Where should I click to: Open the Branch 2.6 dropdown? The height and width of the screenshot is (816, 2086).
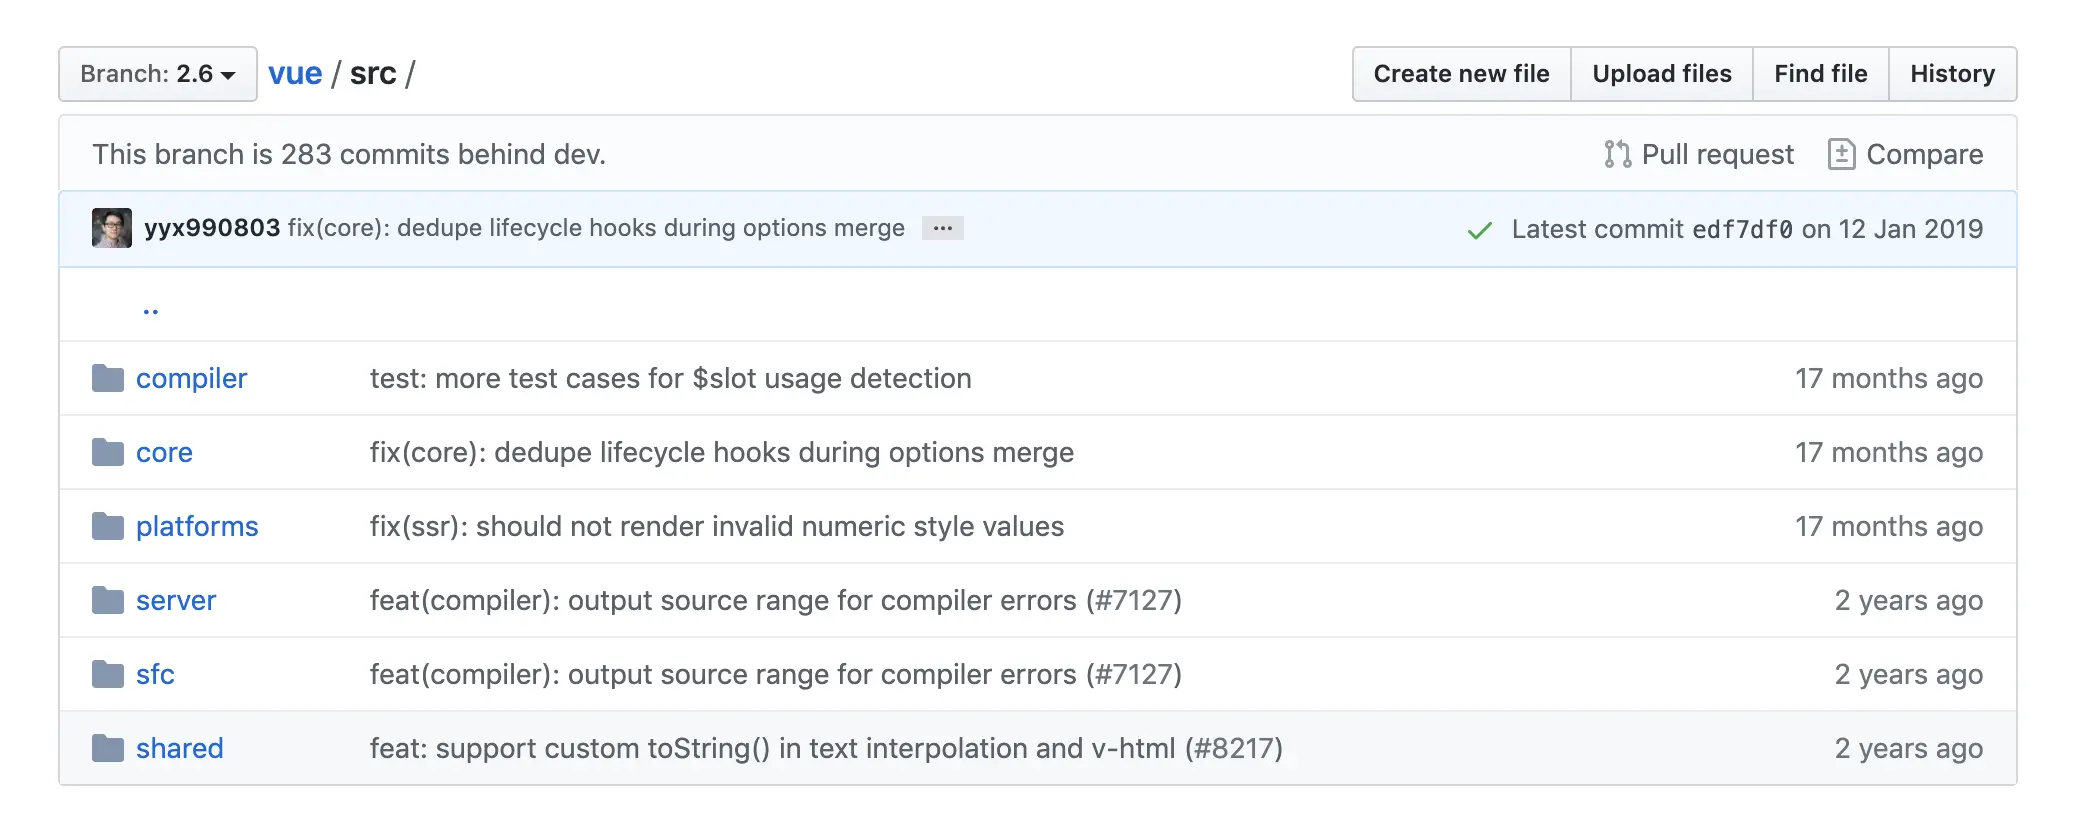point(158,74)
